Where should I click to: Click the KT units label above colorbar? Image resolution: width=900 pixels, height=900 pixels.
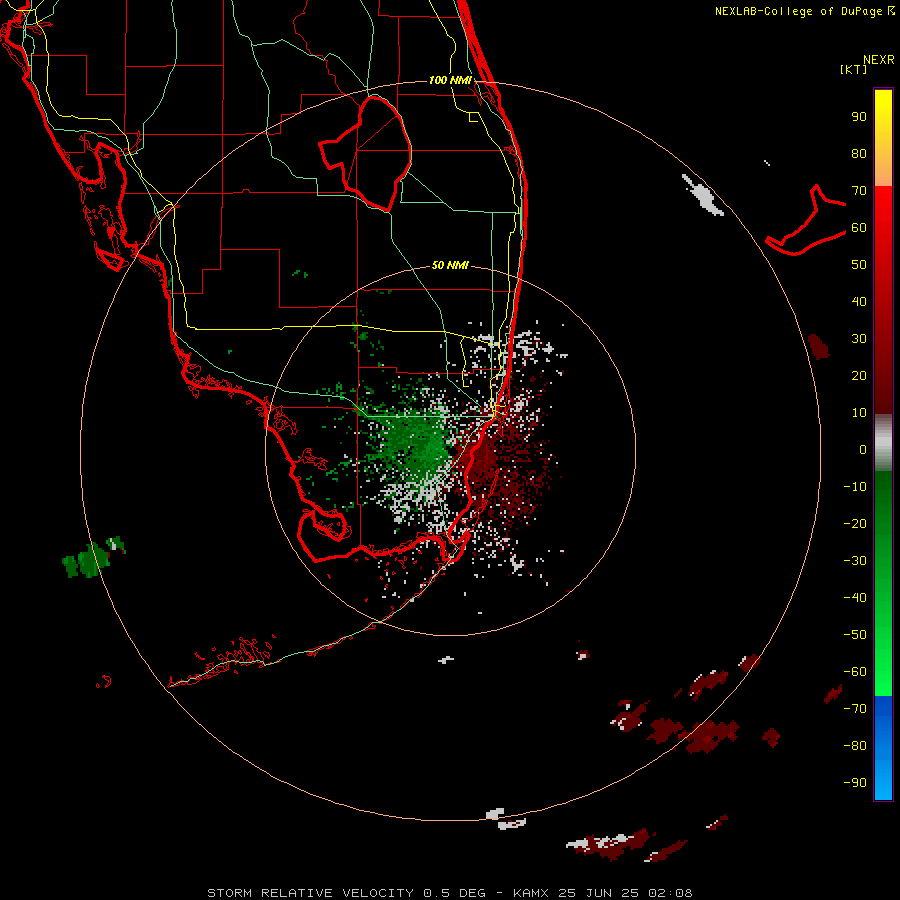click(854, 69)
